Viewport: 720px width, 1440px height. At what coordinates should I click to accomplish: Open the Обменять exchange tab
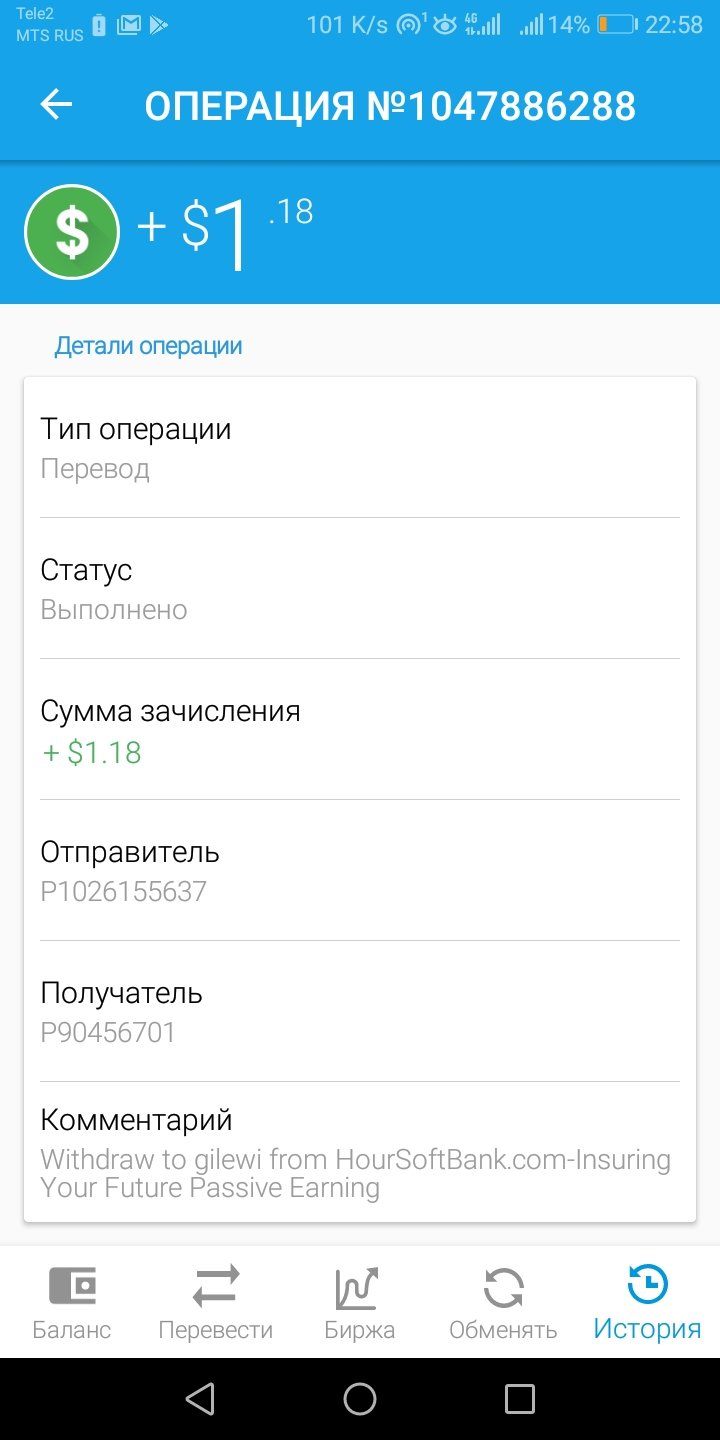pos(503,1302)
